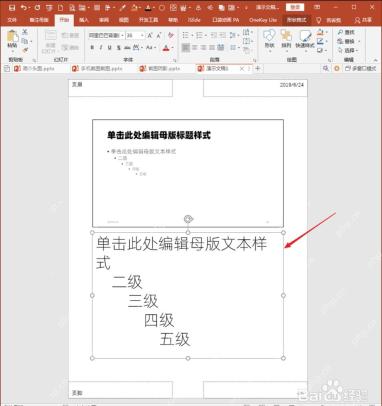Click the sign-in button in title bar
The image size is (382, 406).
pos(295,7)
